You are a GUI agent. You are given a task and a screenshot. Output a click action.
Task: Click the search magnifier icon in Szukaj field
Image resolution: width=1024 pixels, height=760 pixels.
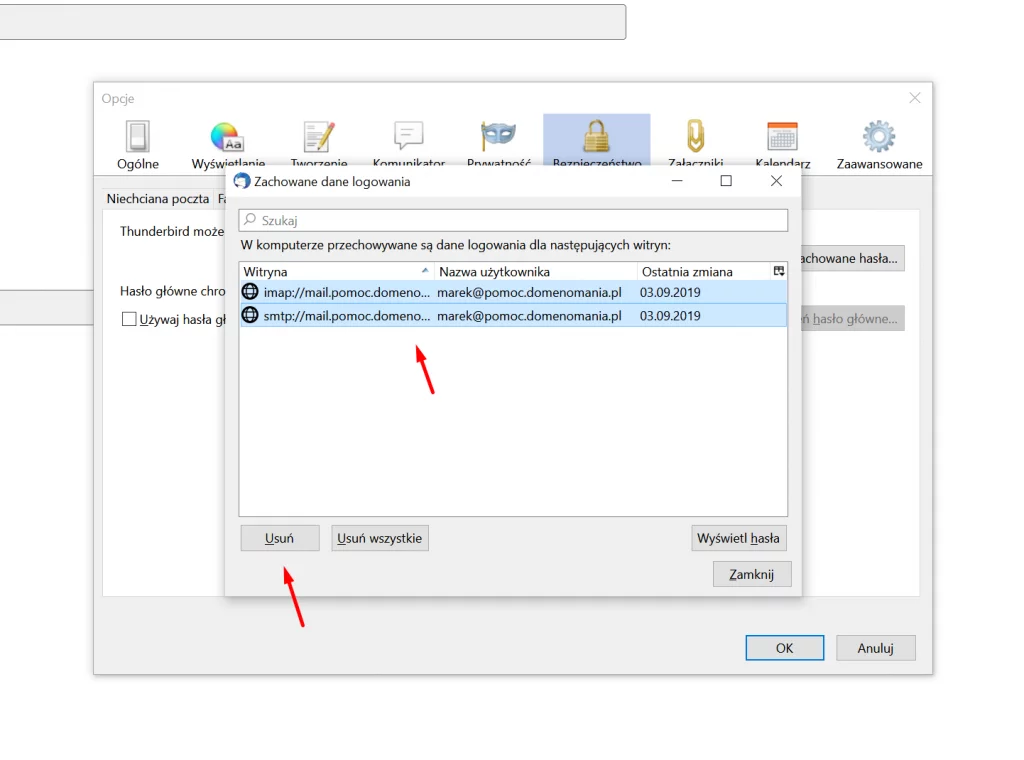(249, 220)
